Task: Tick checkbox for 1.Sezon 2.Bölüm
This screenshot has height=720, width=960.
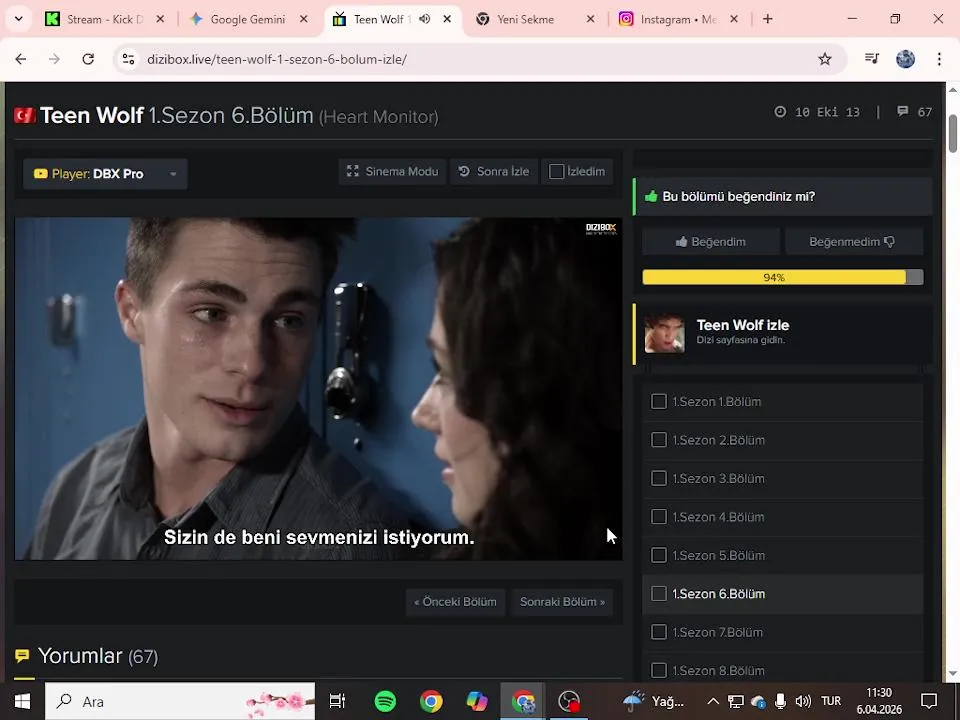Action: (659, 440)
